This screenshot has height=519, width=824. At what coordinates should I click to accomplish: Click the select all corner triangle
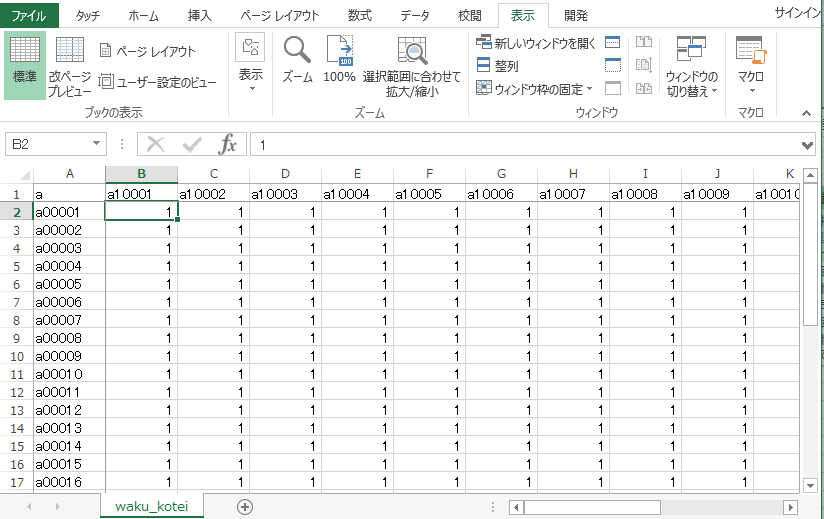25,174
